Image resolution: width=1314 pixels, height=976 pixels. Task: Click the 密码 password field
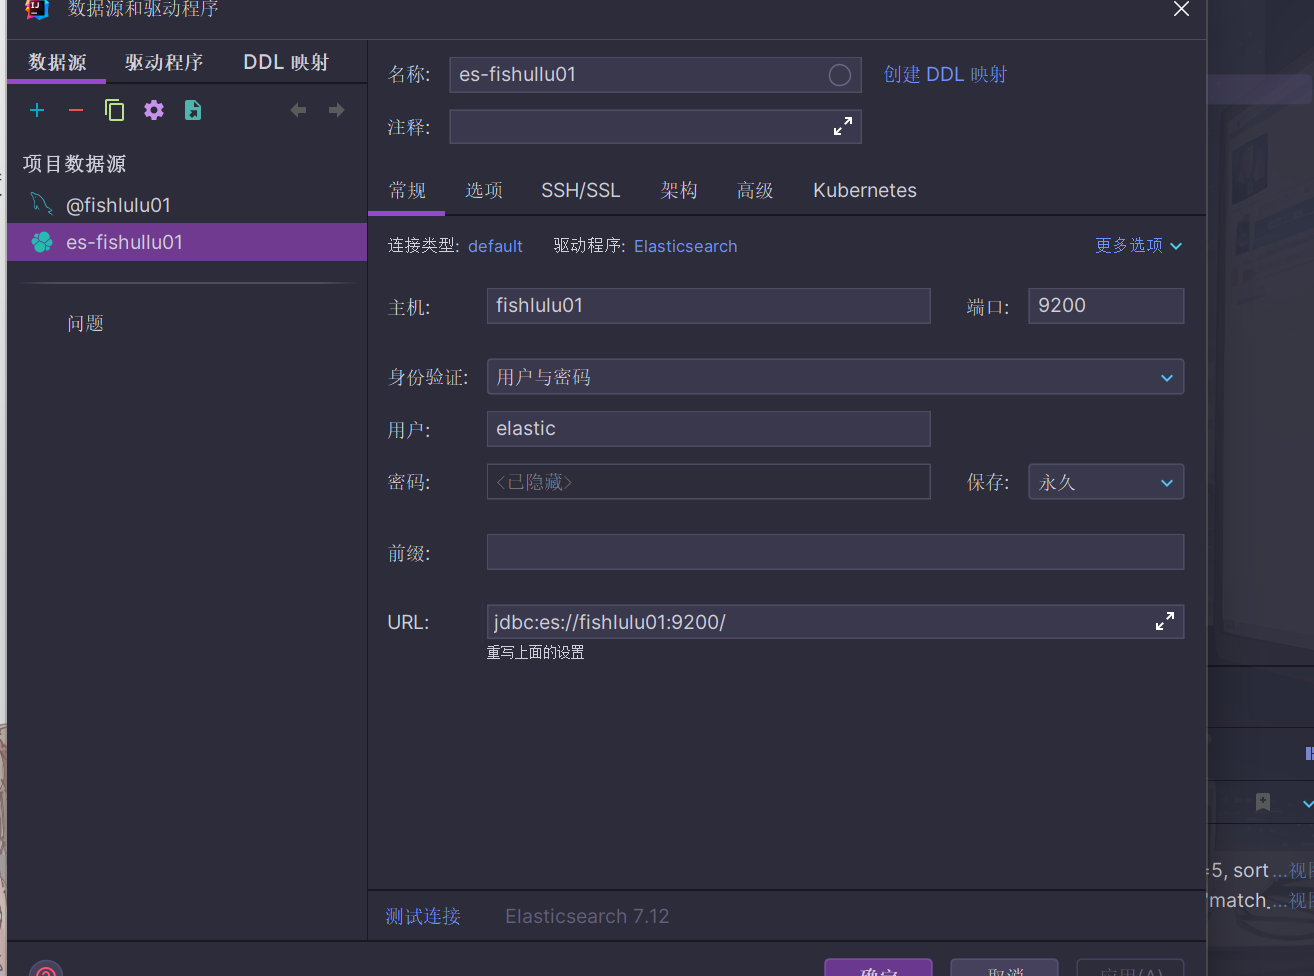click(708, 482)
